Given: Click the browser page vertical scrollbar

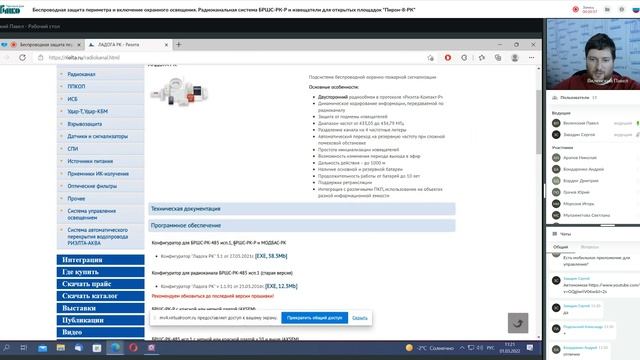Looking at the screenshot, I should coord(538,122).
